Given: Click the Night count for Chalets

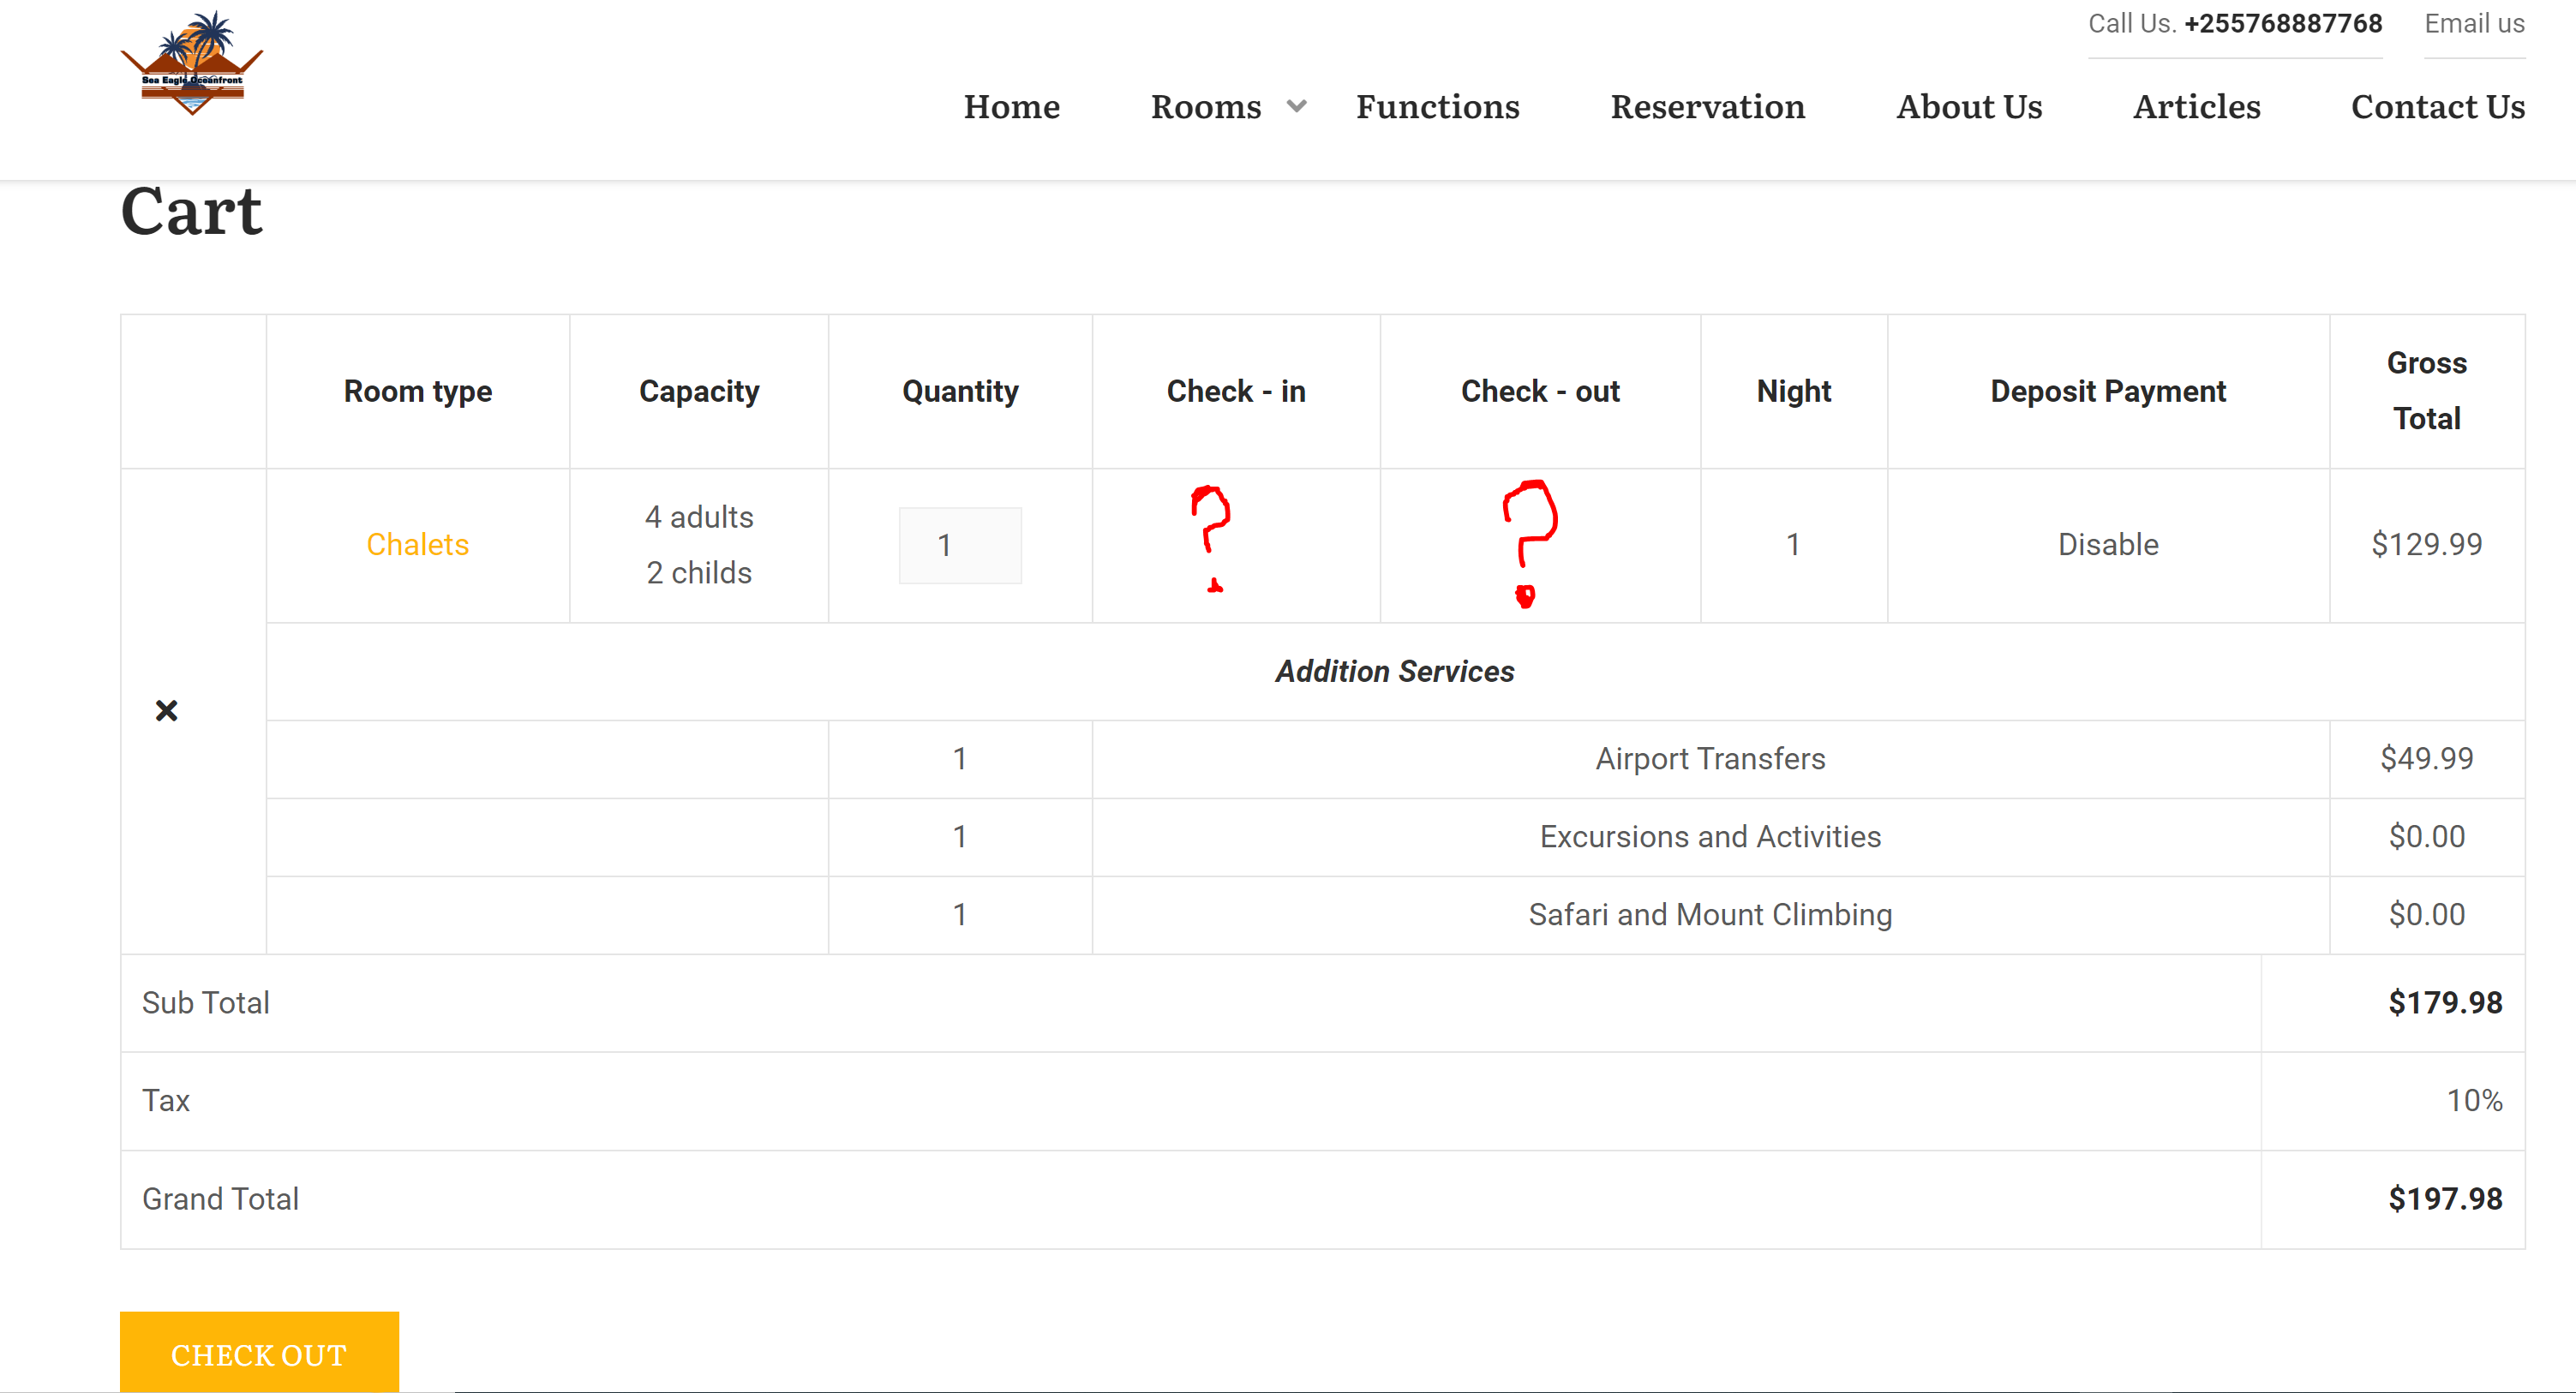Looking at the screenshot, I should (x=1794, y=545).
